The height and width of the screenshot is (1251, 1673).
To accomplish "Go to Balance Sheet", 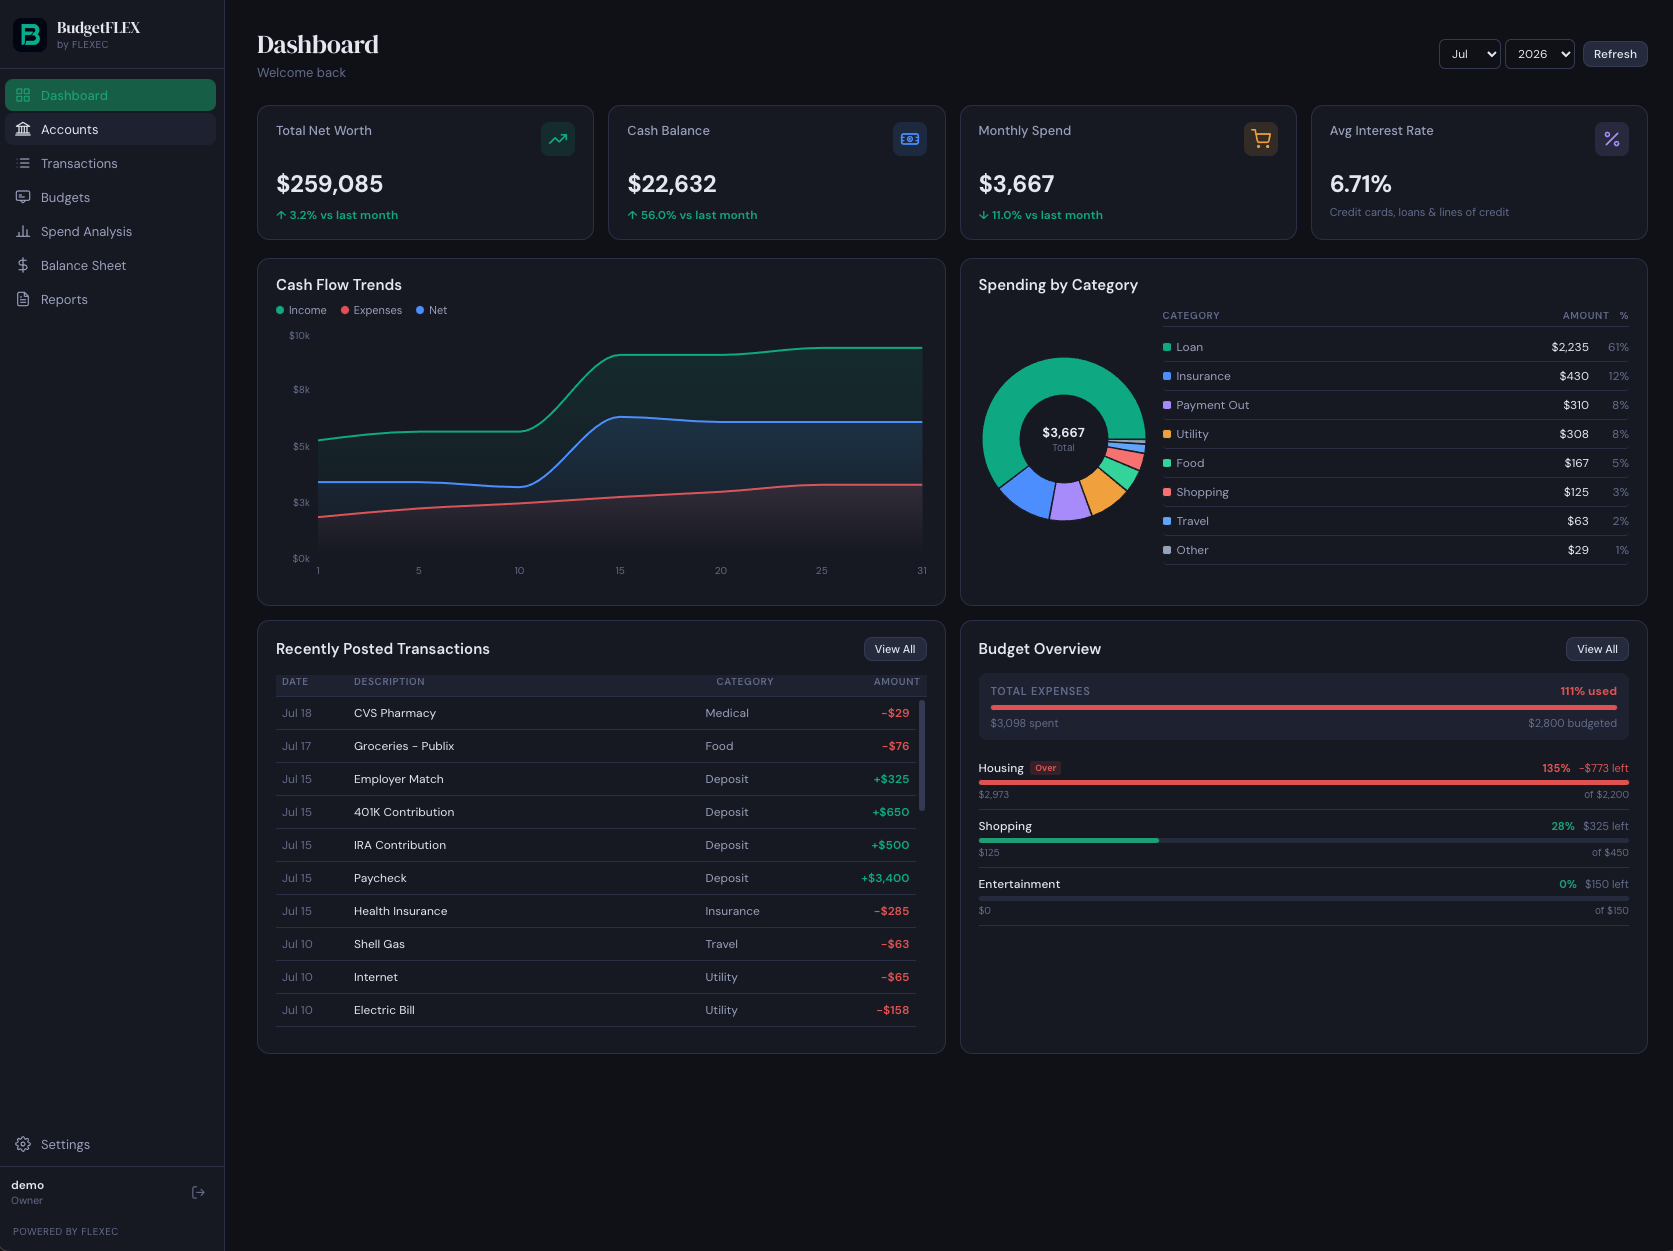I will (110, 265).
